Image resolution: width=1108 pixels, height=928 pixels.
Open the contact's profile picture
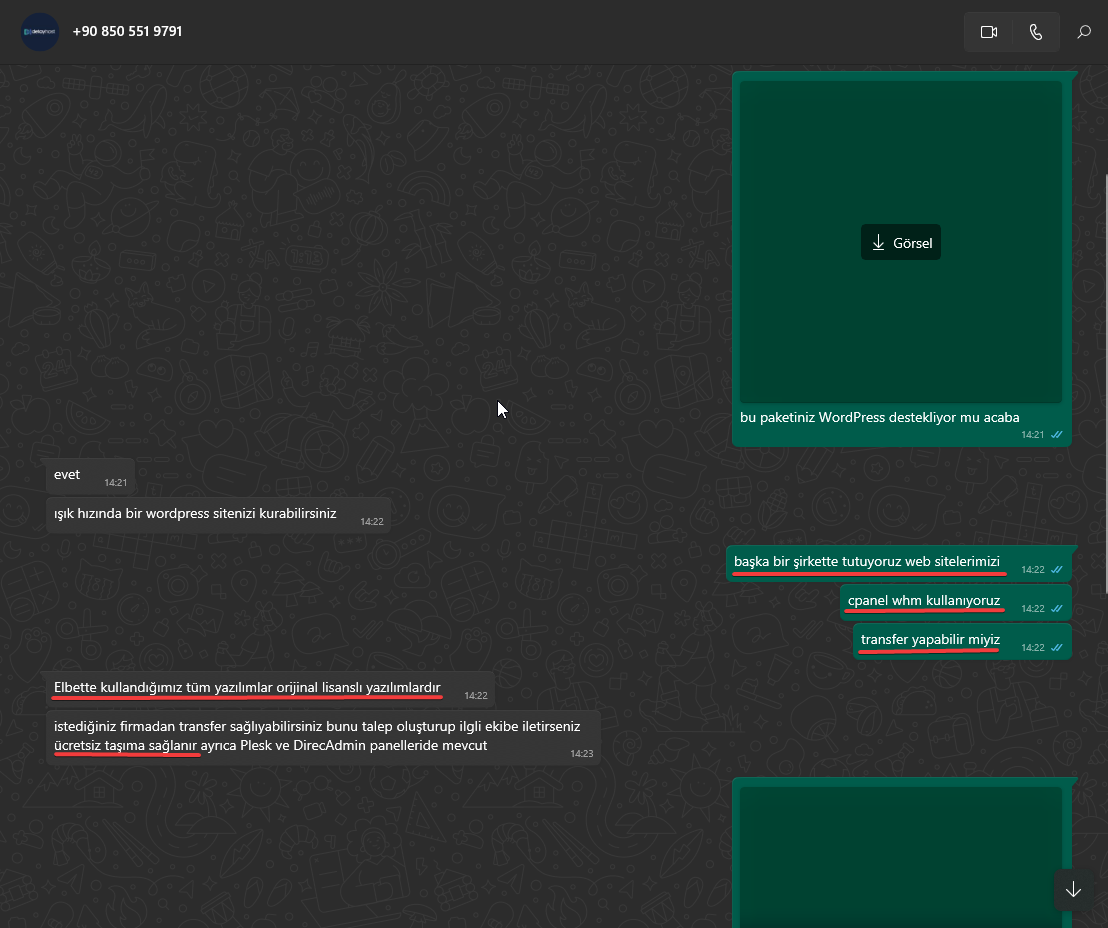(x=40, y=32)
